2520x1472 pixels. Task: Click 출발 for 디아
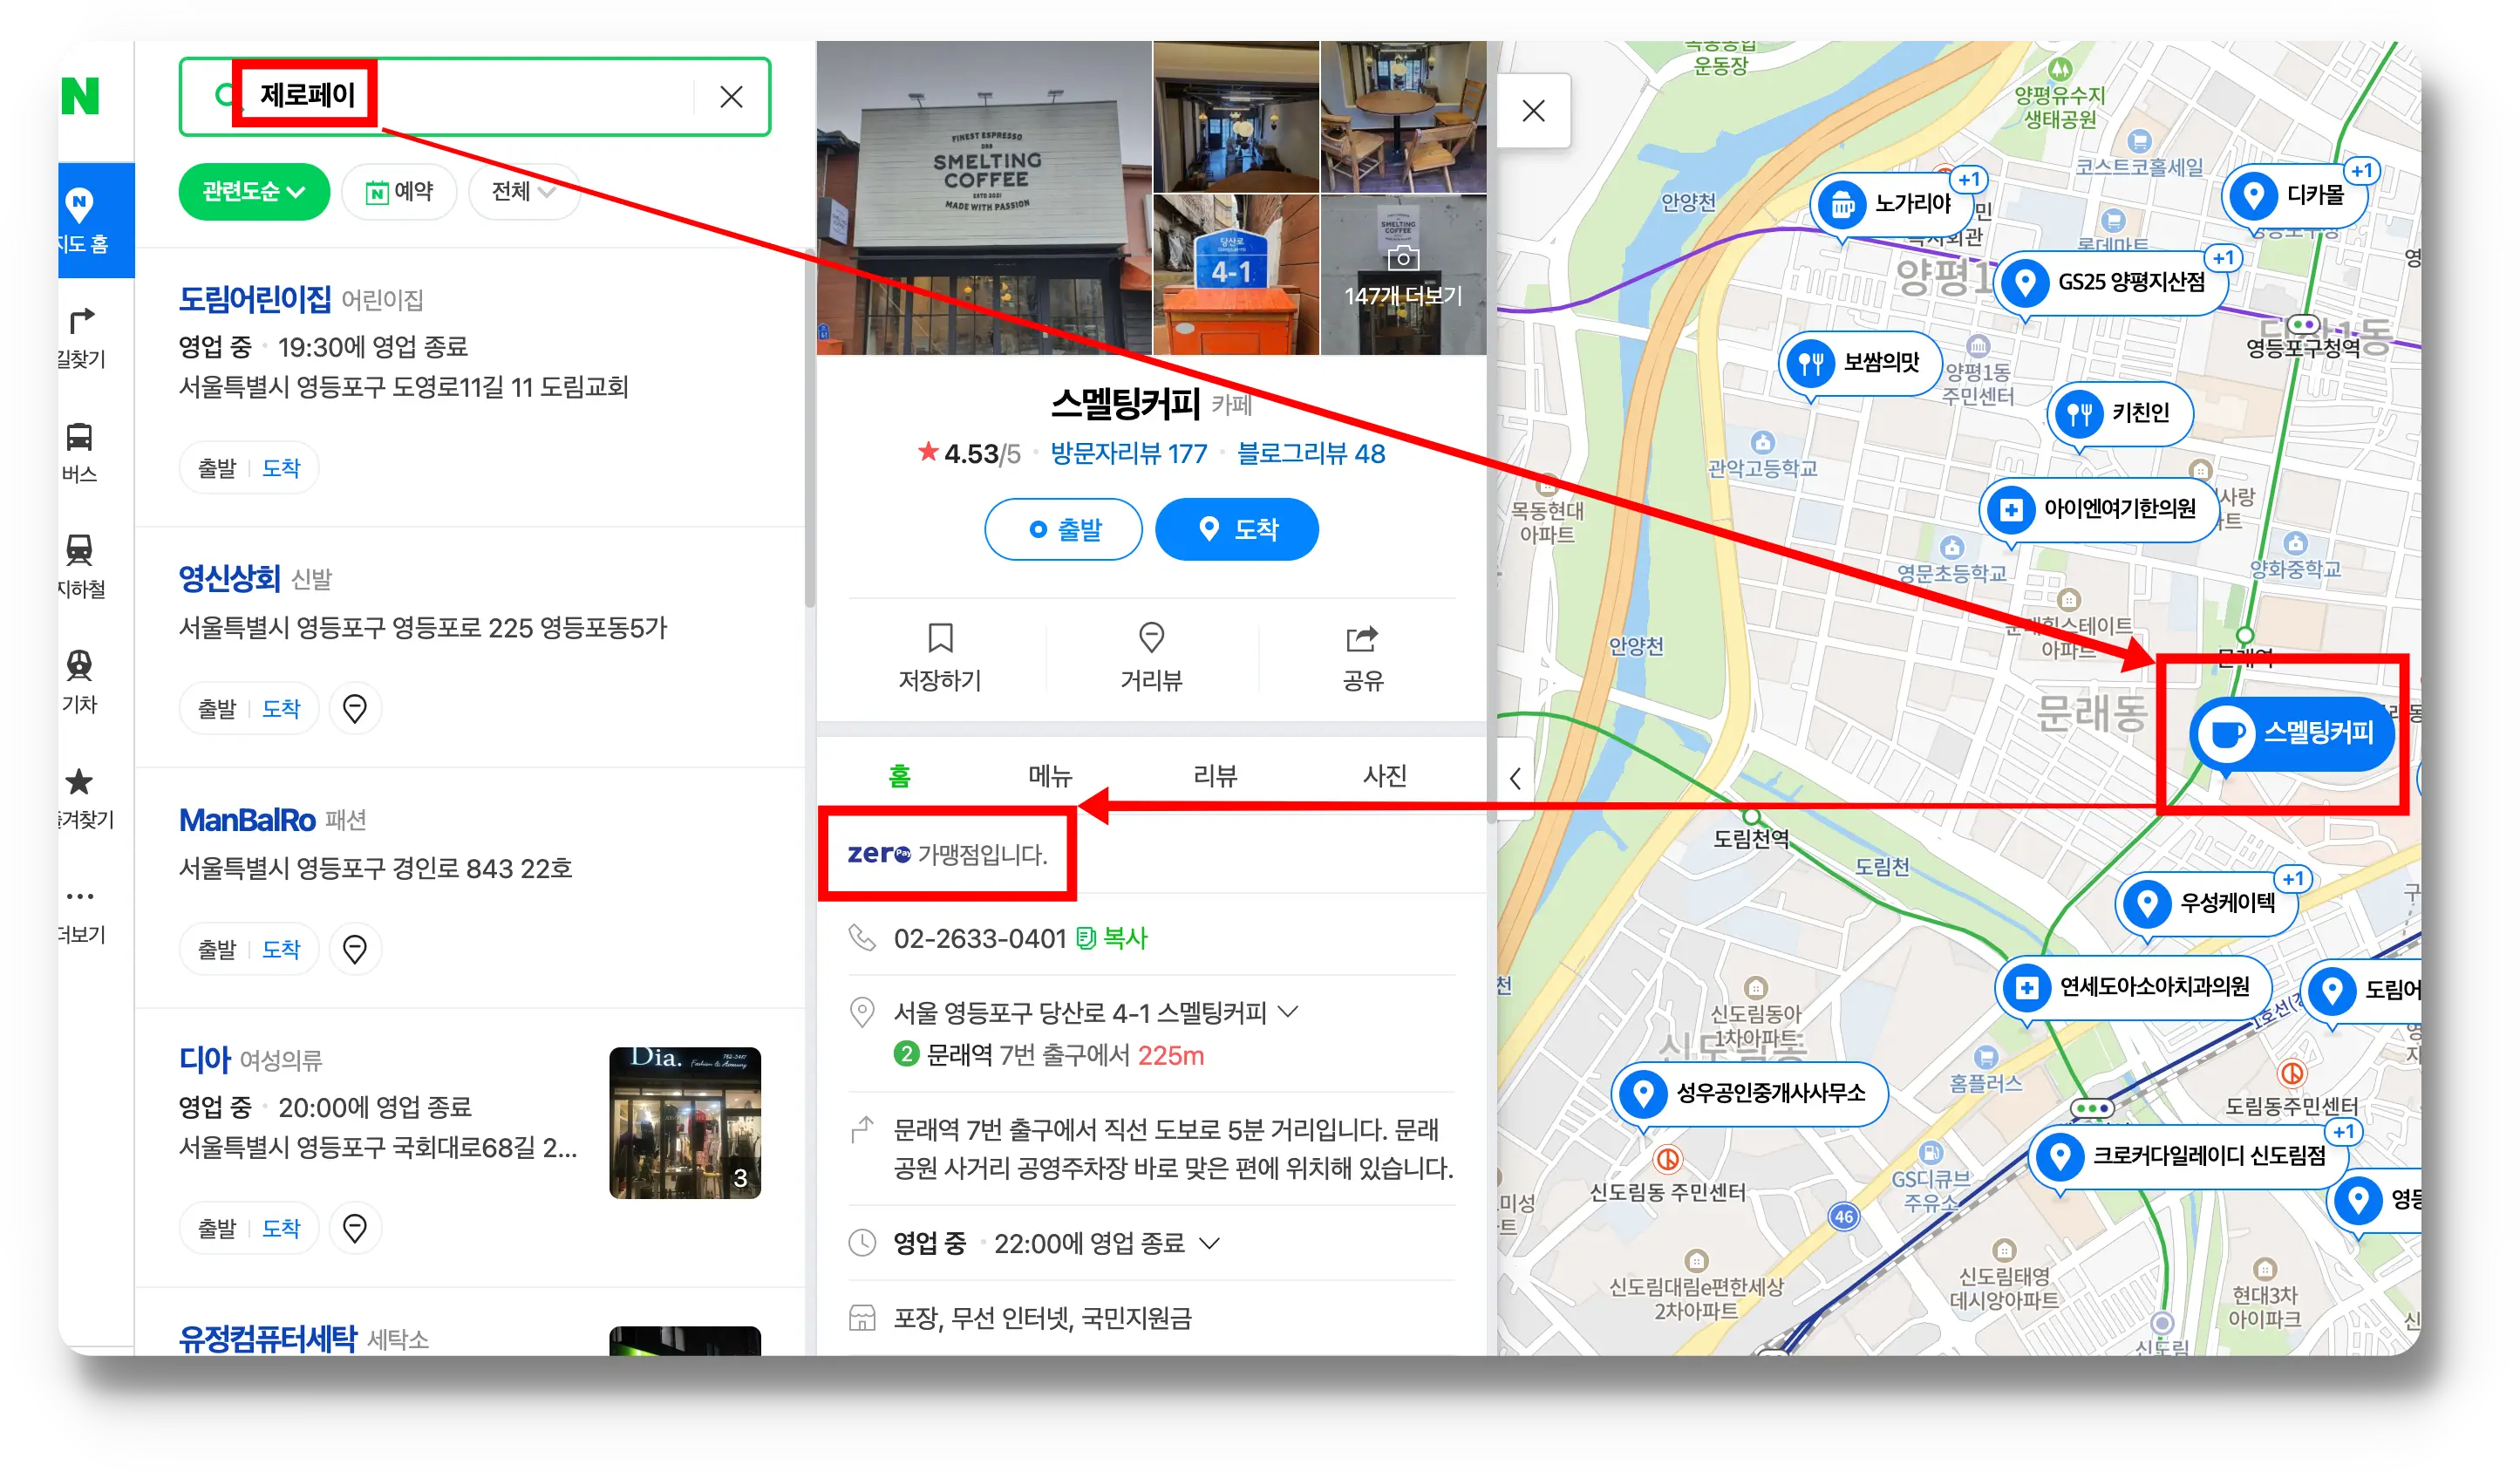tap(217, 1227)
